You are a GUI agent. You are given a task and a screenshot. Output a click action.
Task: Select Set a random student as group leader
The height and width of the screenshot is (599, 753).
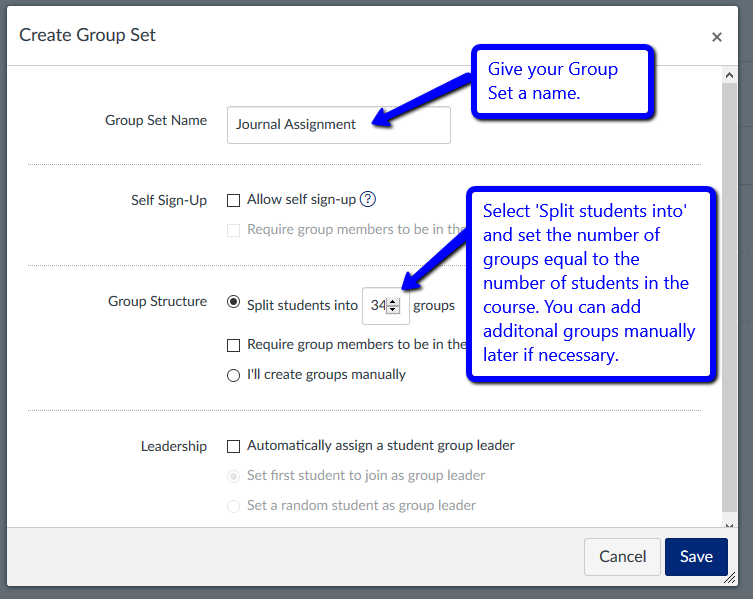click(234, 506)
